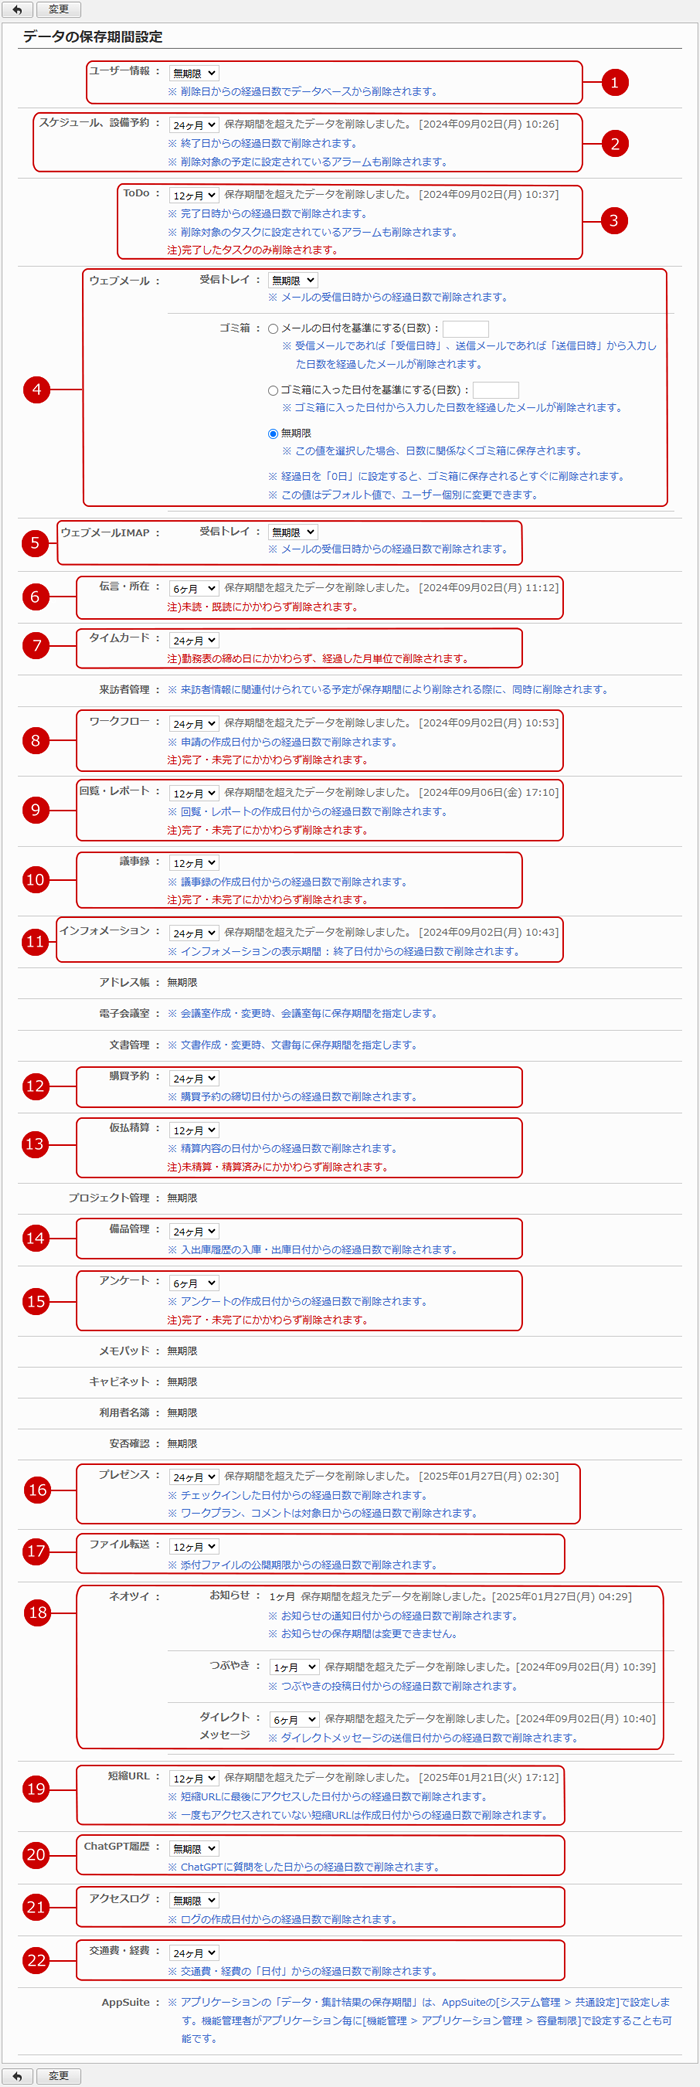This screenshot has width=700, height=2087.
Task: Open the アクセスログ retention dropdown
Action: (x=194, y=1900)
